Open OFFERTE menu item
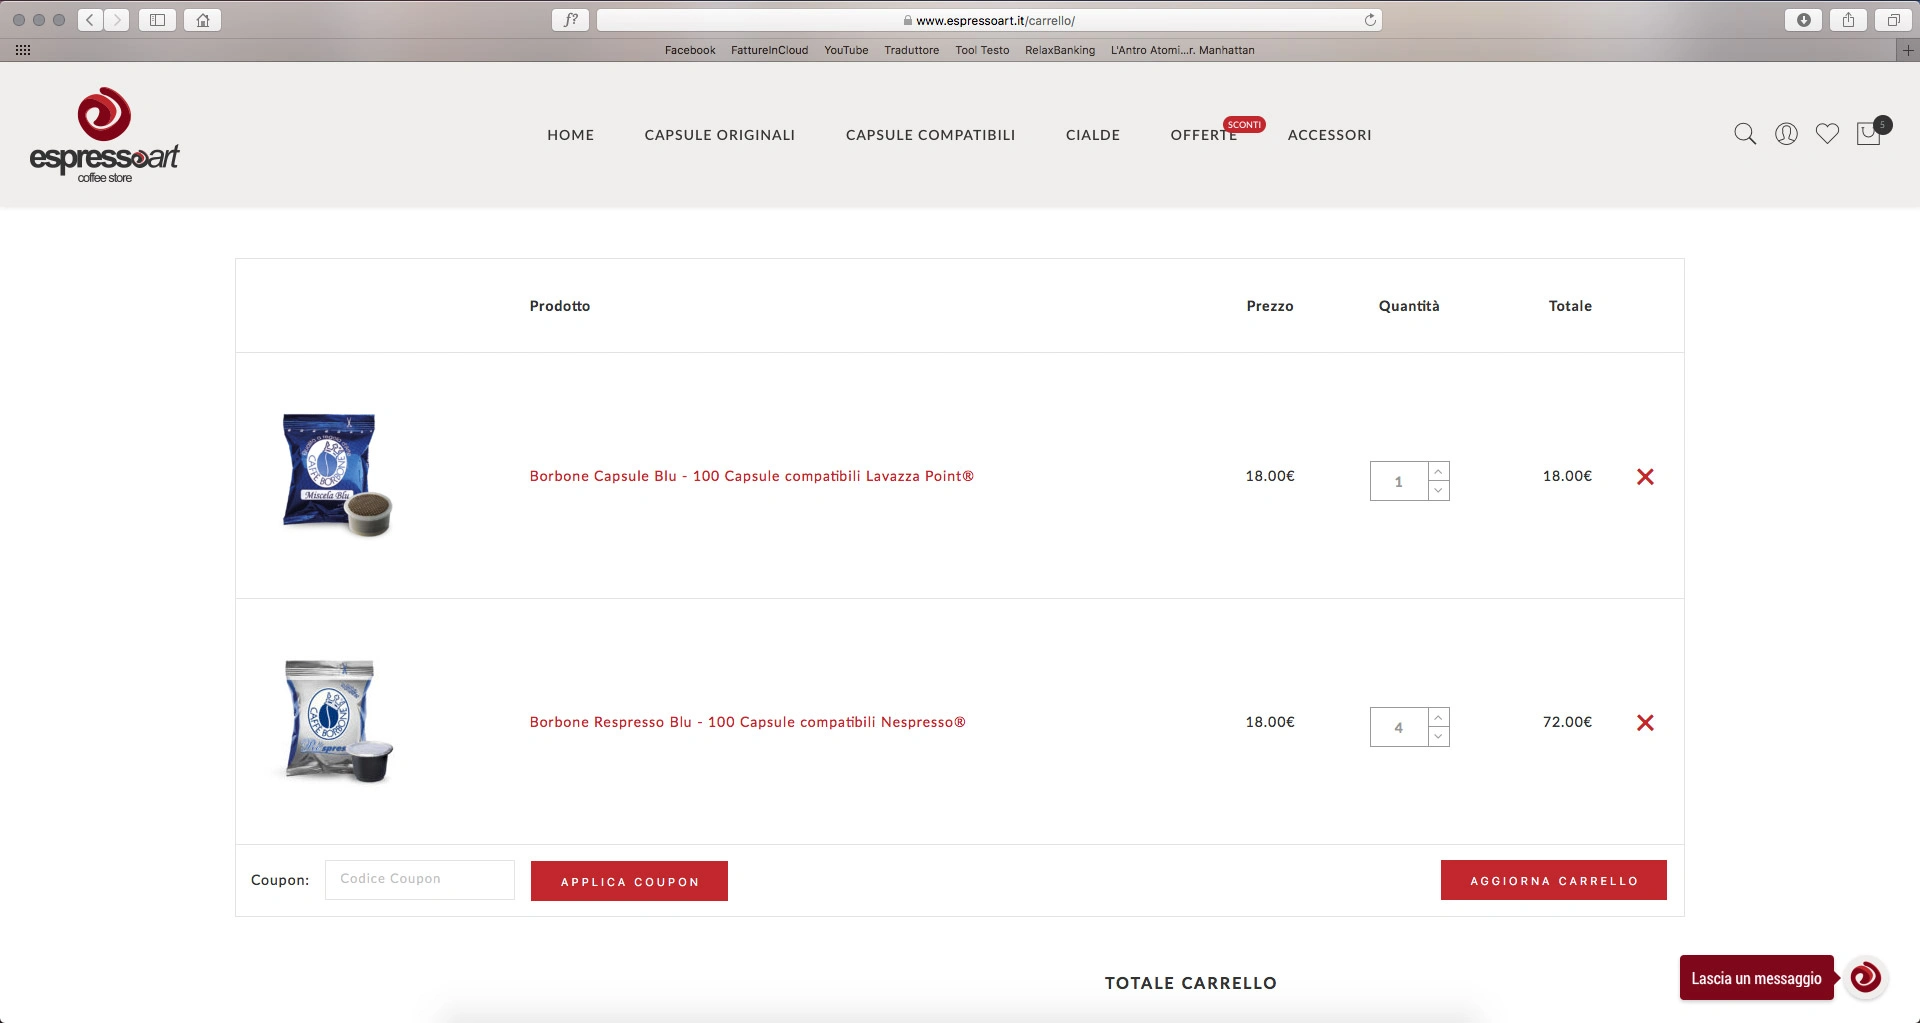Screen dimensions: 1920x1023 (1204, 135)
